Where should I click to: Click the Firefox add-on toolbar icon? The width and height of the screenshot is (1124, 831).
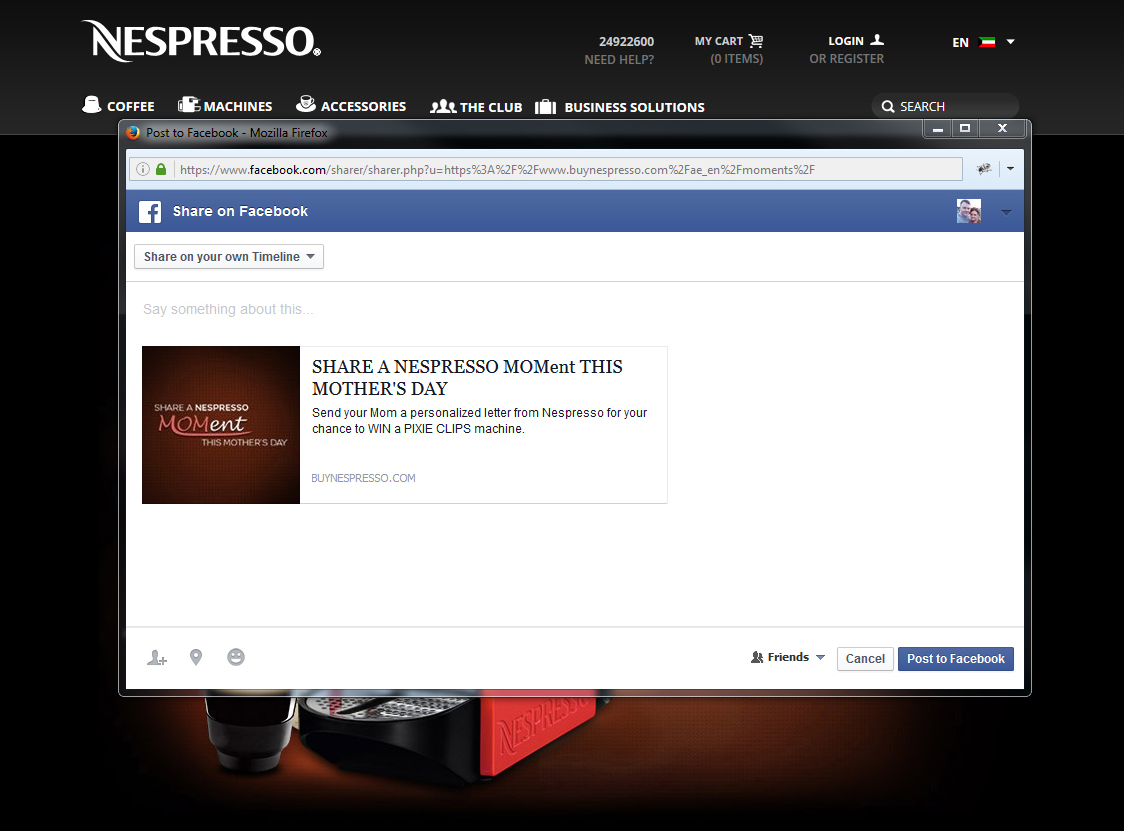[x=984, y=168]
